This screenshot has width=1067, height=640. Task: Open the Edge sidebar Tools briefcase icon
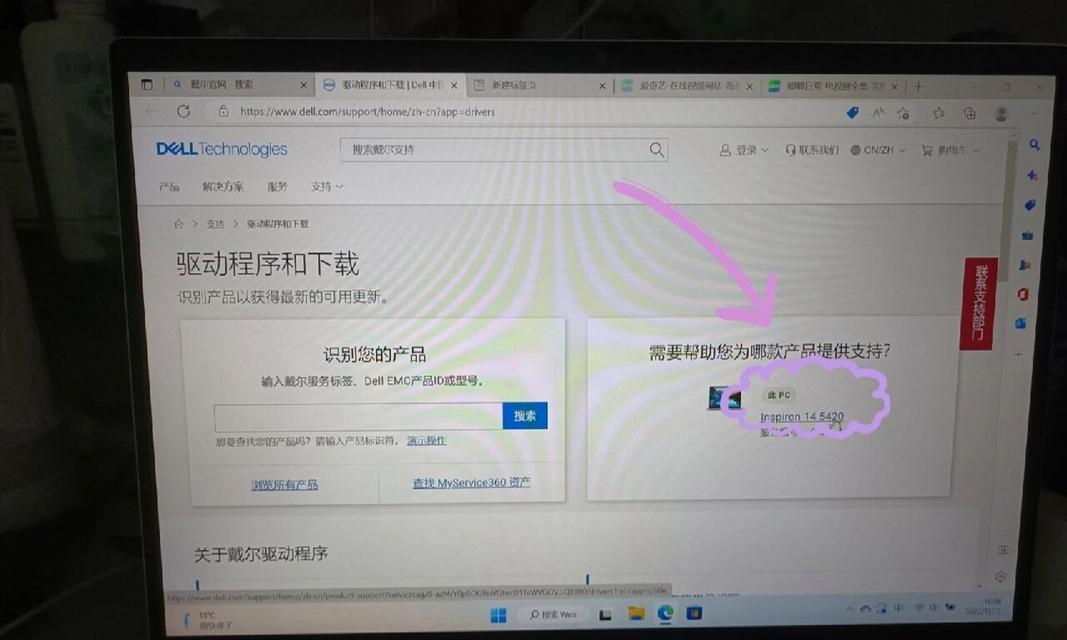coord(1028,235)
